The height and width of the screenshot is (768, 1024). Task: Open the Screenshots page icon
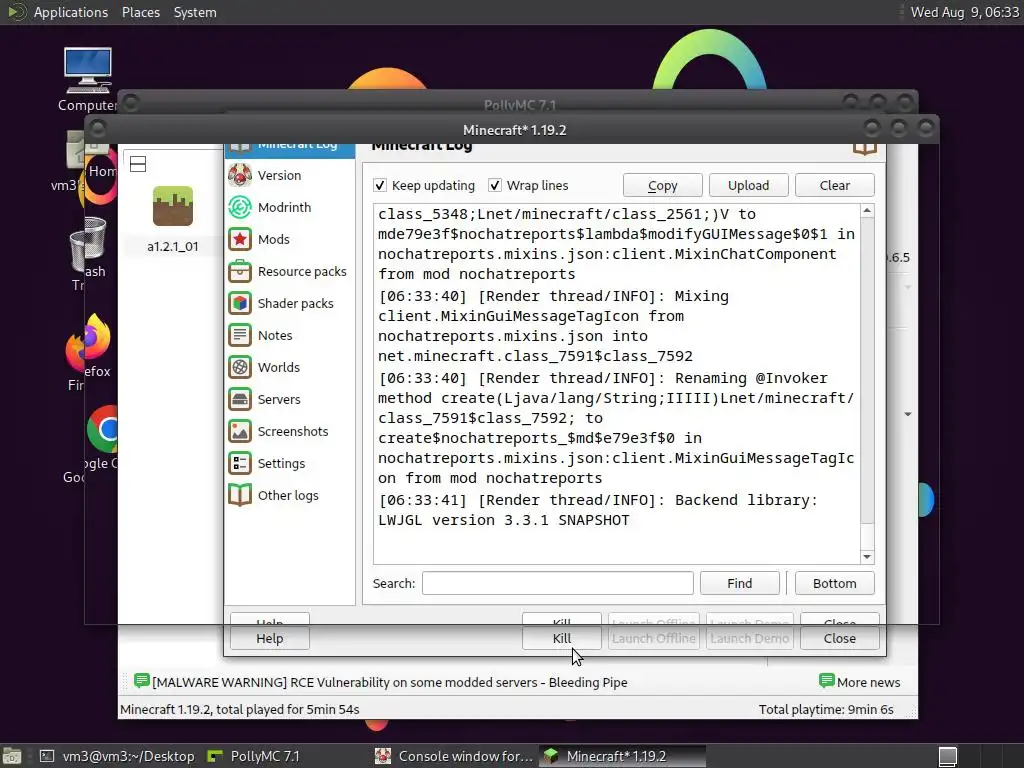240,431
